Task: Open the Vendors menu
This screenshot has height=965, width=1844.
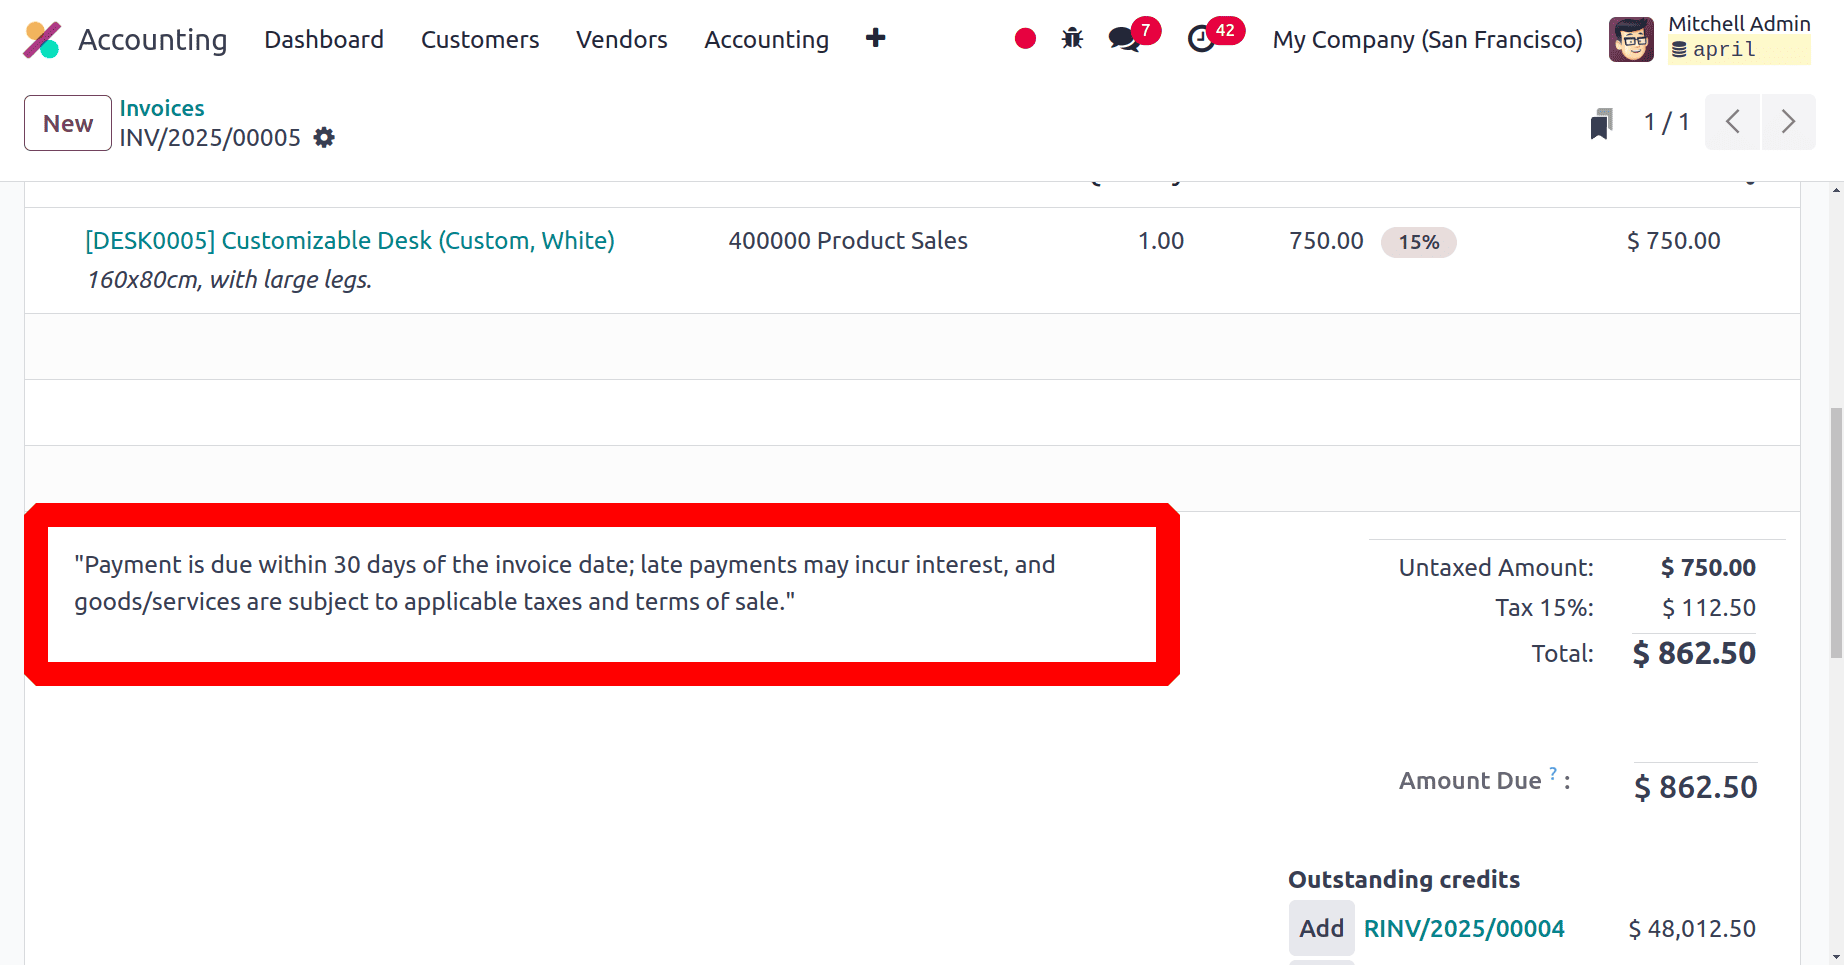Action: [x=622, y=39]
